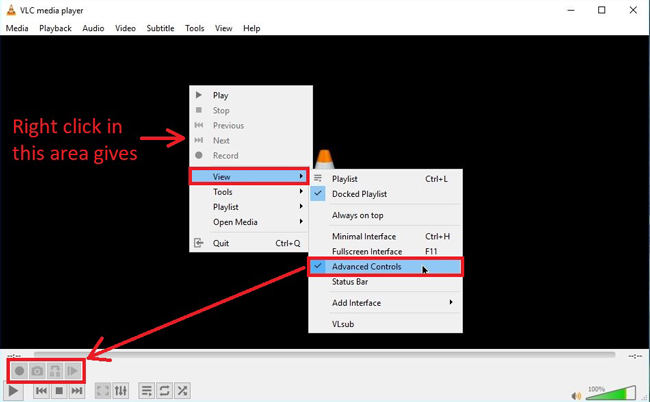Take a snapshot with the camera icon
The height and width of the screenshot is (402, 650).
[x=37, y=371]
